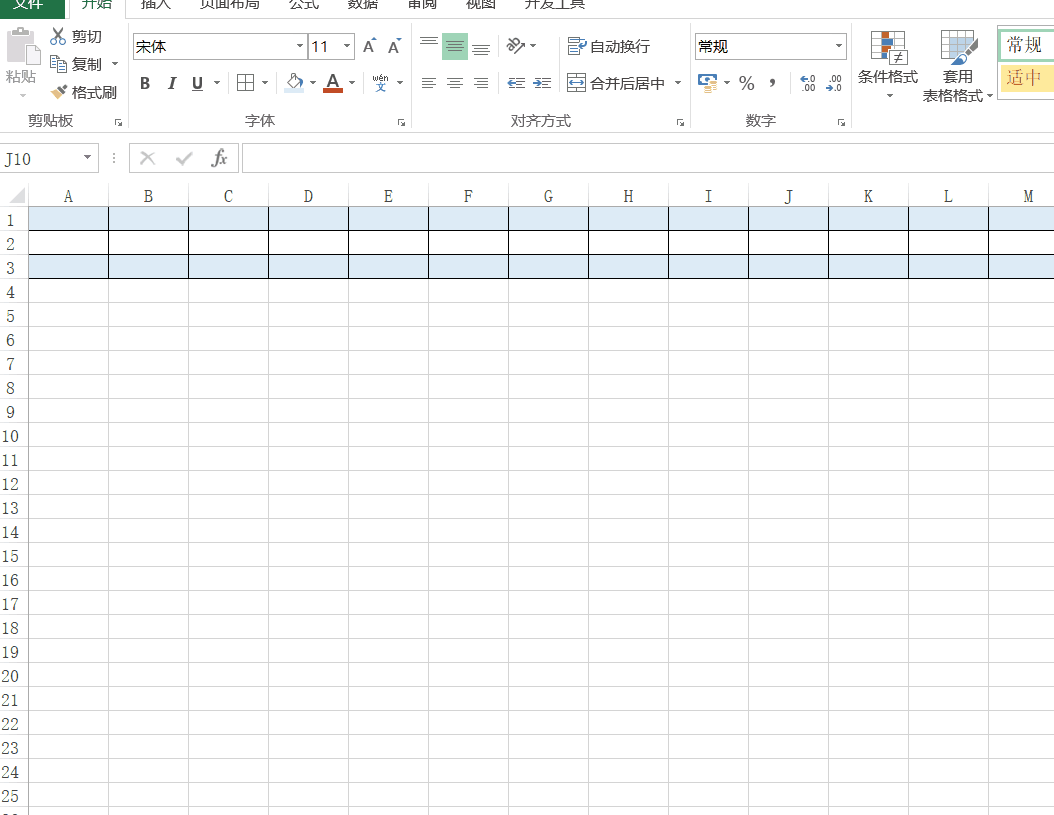Click the increase decimal icon
The image size is (1054, 815).
[x=807, y=83]
